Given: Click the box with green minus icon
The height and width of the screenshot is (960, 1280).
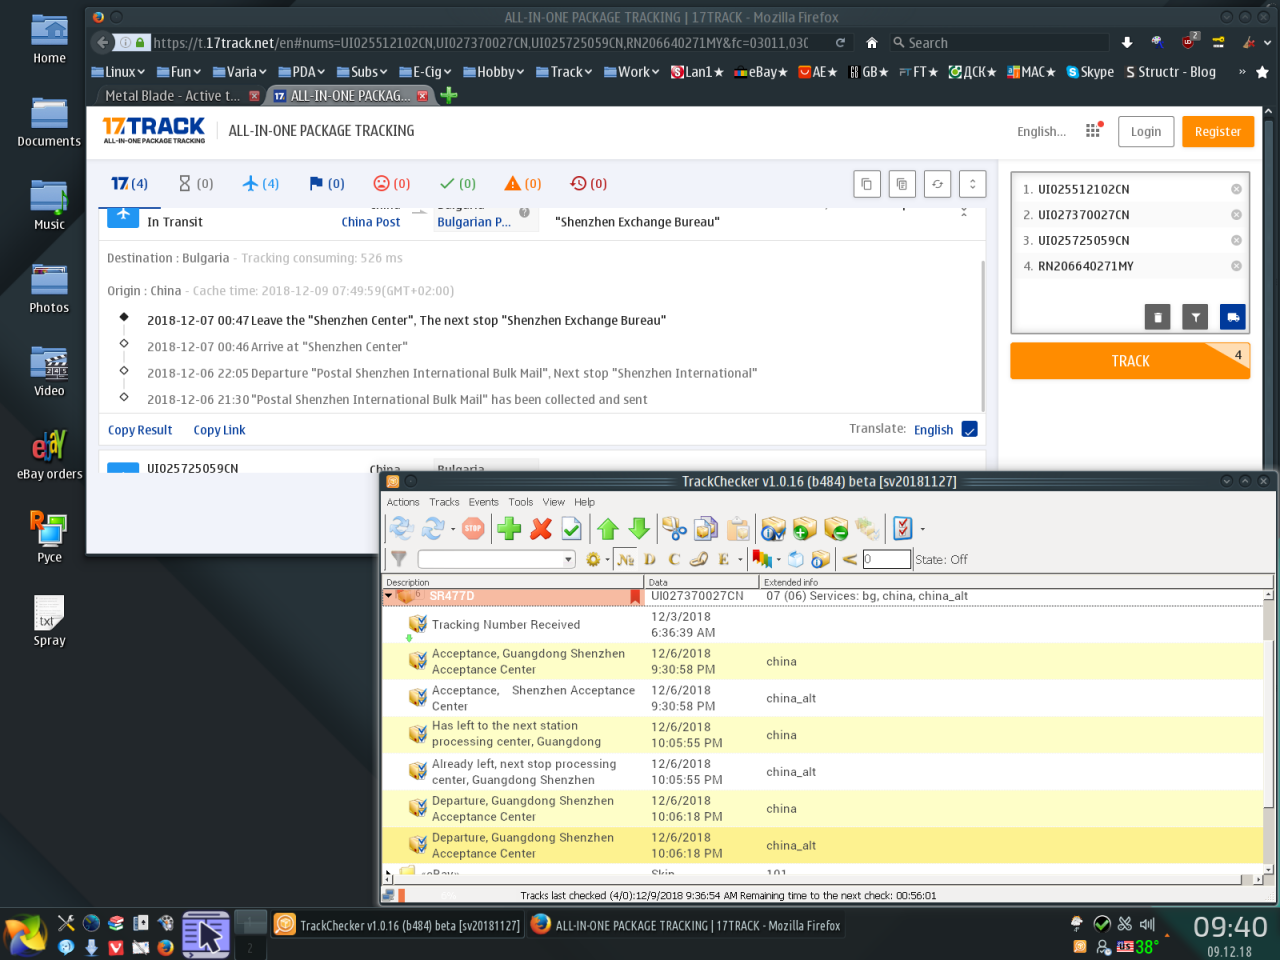Looking at the screenshot, I should click(836, 528).
